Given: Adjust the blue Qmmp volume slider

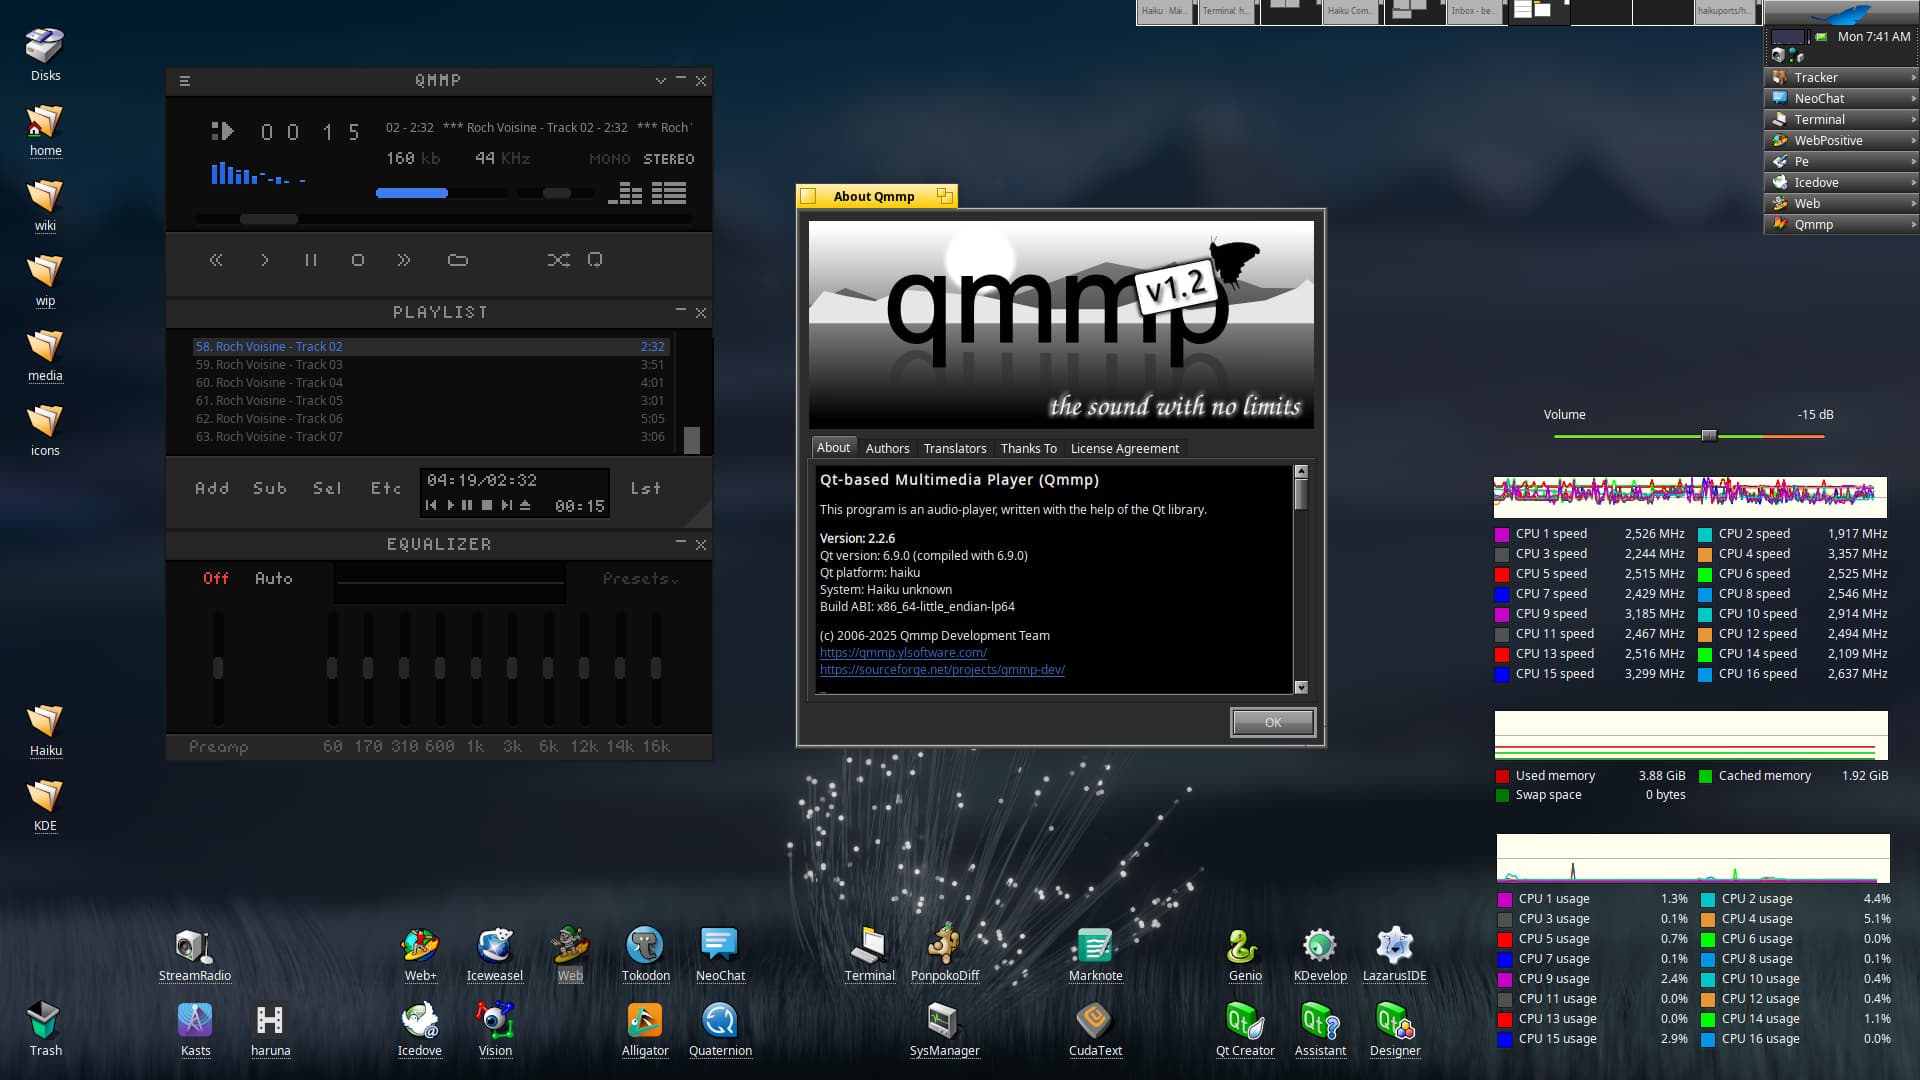Looking at the screenshot, I should click(443, 193).
